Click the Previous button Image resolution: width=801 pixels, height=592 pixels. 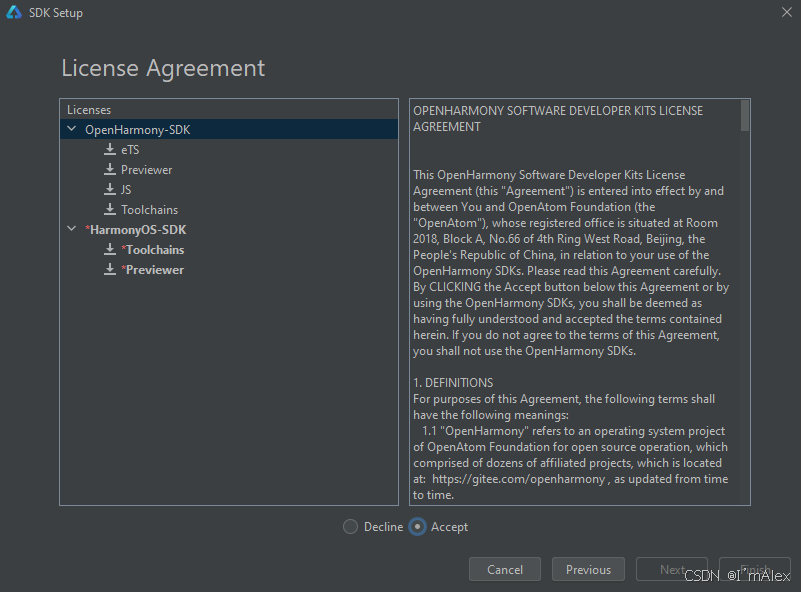pyautogui.click(x=588, y=569)
